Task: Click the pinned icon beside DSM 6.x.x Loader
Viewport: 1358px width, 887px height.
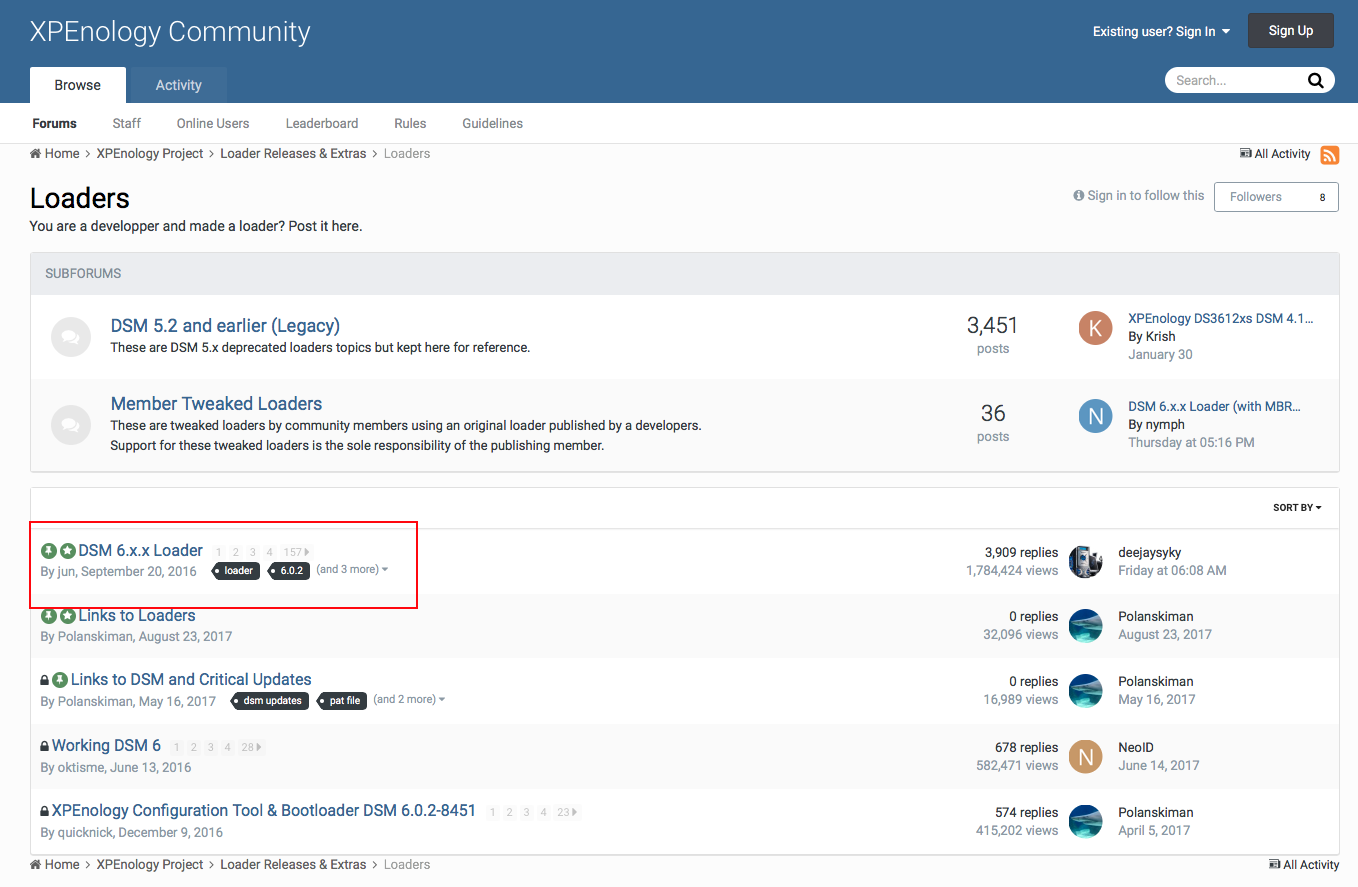Action: coord(48,551)
